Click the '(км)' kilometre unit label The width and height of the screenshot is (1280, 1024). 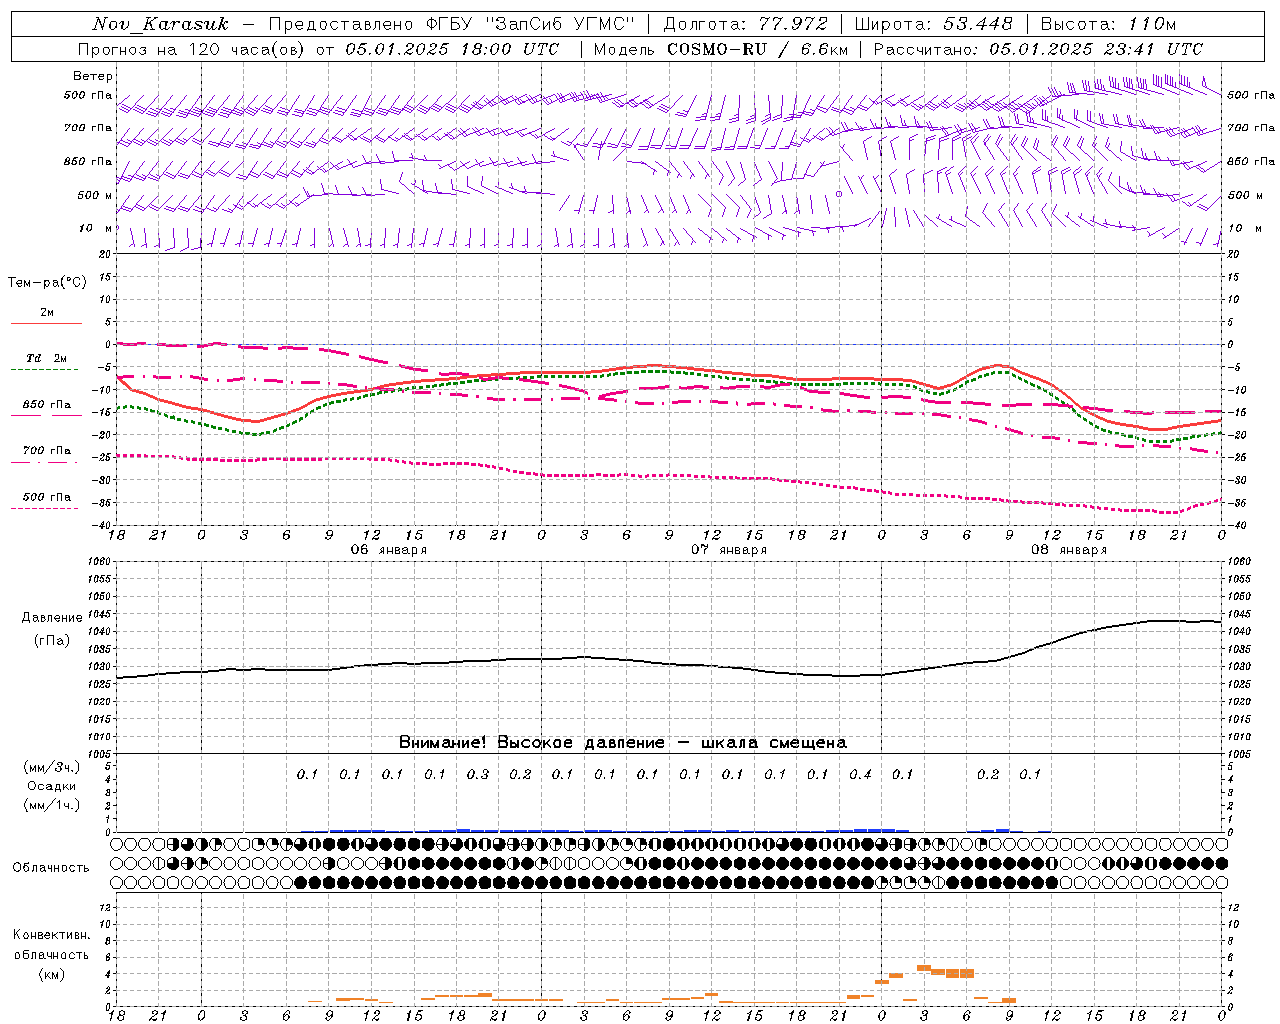pos(52,974)
